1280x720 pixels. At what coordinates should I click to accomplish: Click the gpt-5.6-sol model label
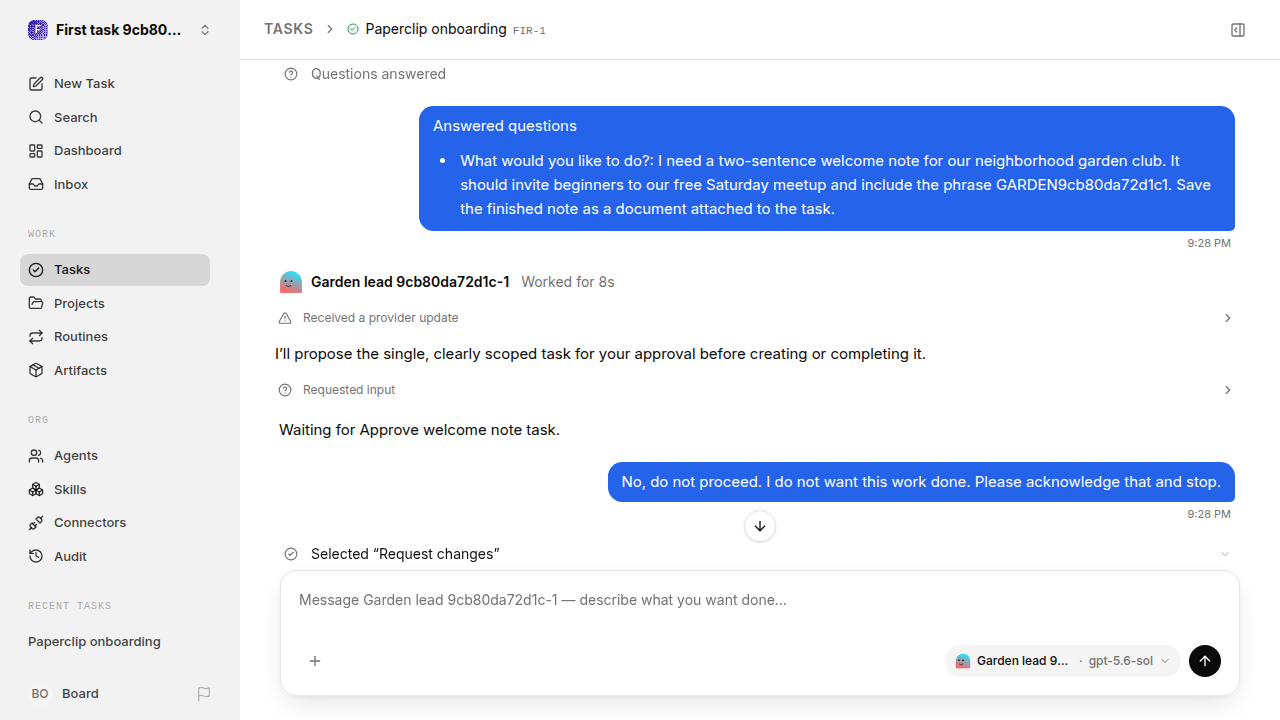[1121, 661]
